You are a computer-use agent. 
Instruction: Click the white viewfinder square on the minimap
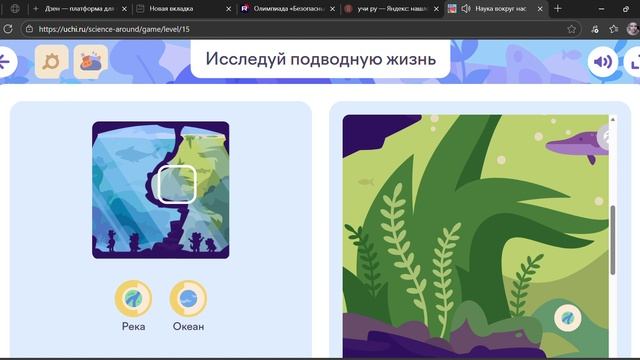point(177,184)
